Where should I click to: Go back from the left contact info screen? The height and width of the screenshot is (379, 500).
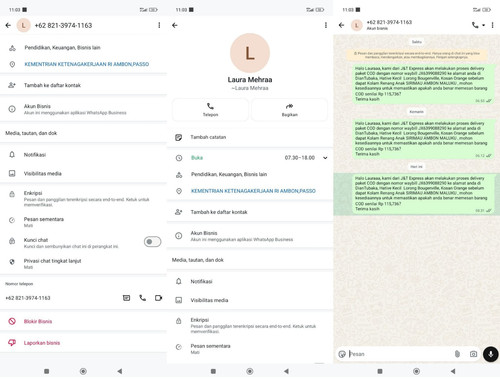pyautogui.click(x=8, y=25)
